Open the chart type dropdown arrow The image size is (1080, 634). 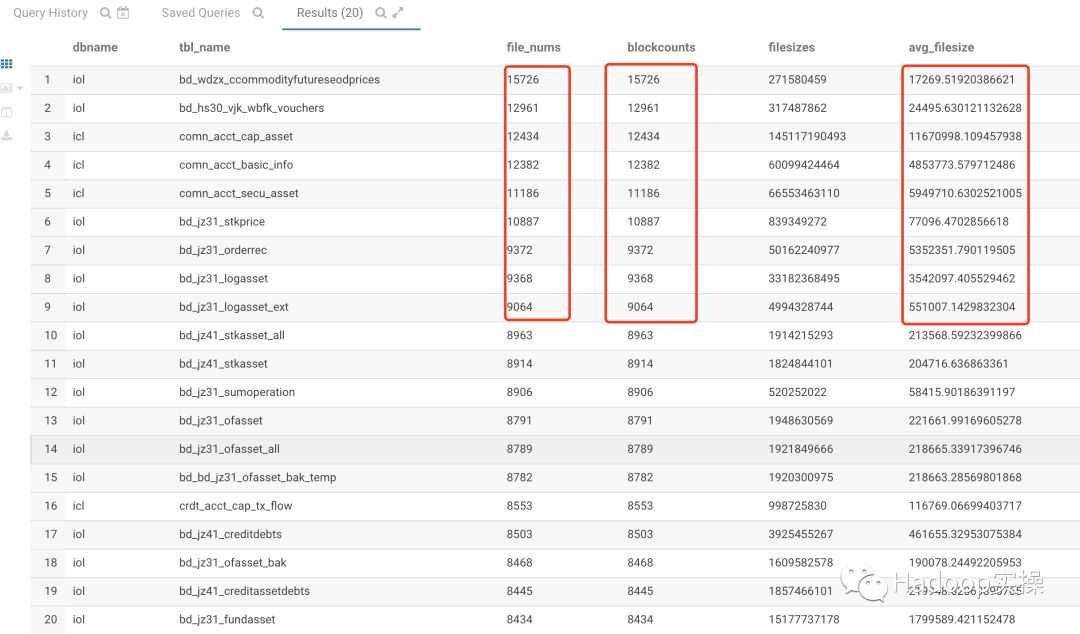click(x=20, y=89)
